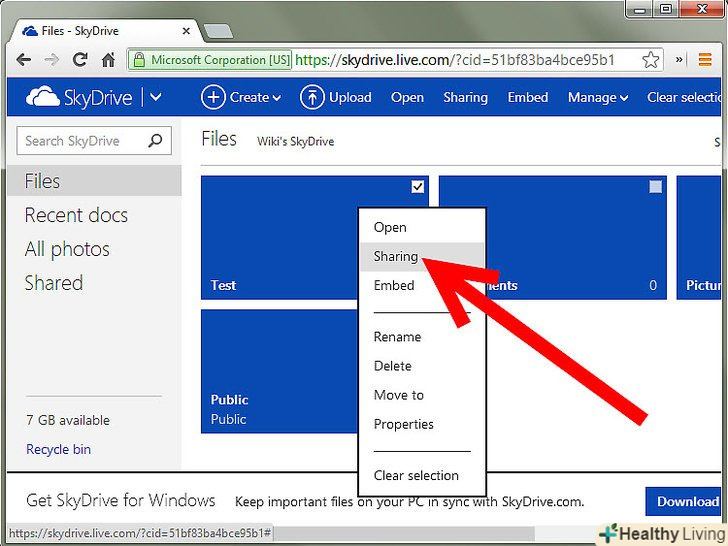Open Recent docs in the sidebar

pyautogui.click(x=76, y=215)
